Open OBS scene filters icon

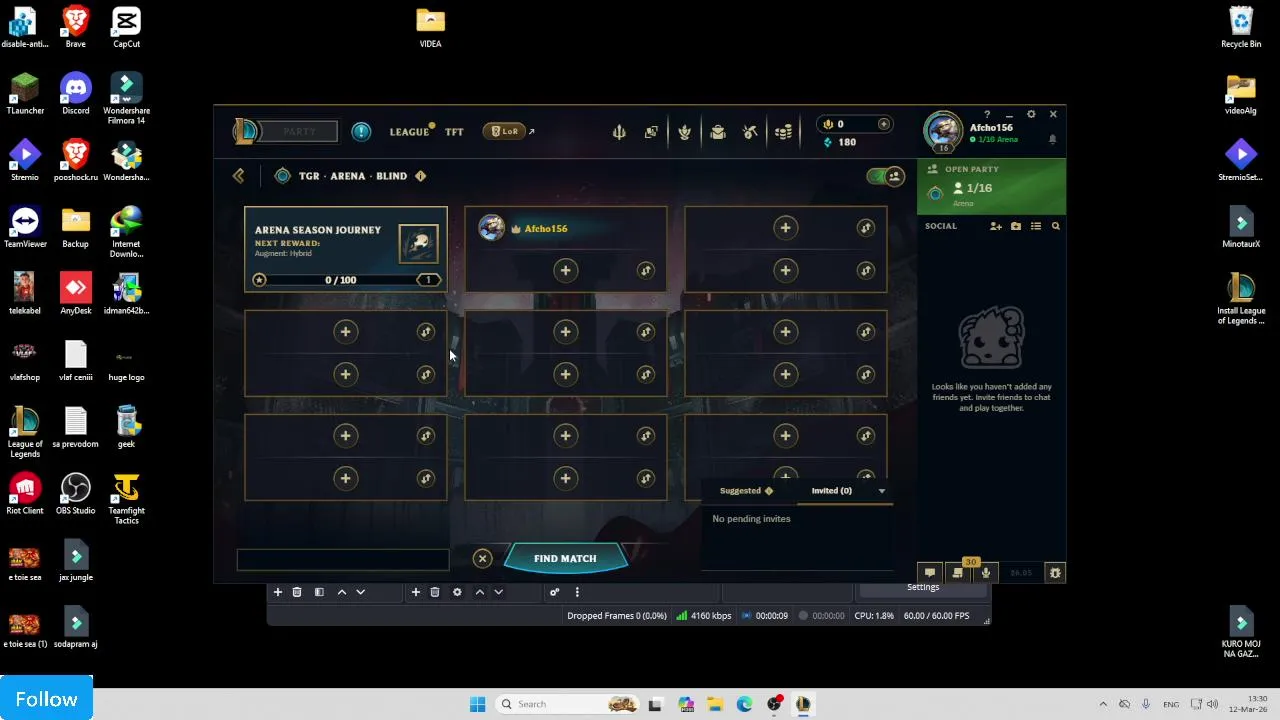pyautogui.click(x=319, y=592)
